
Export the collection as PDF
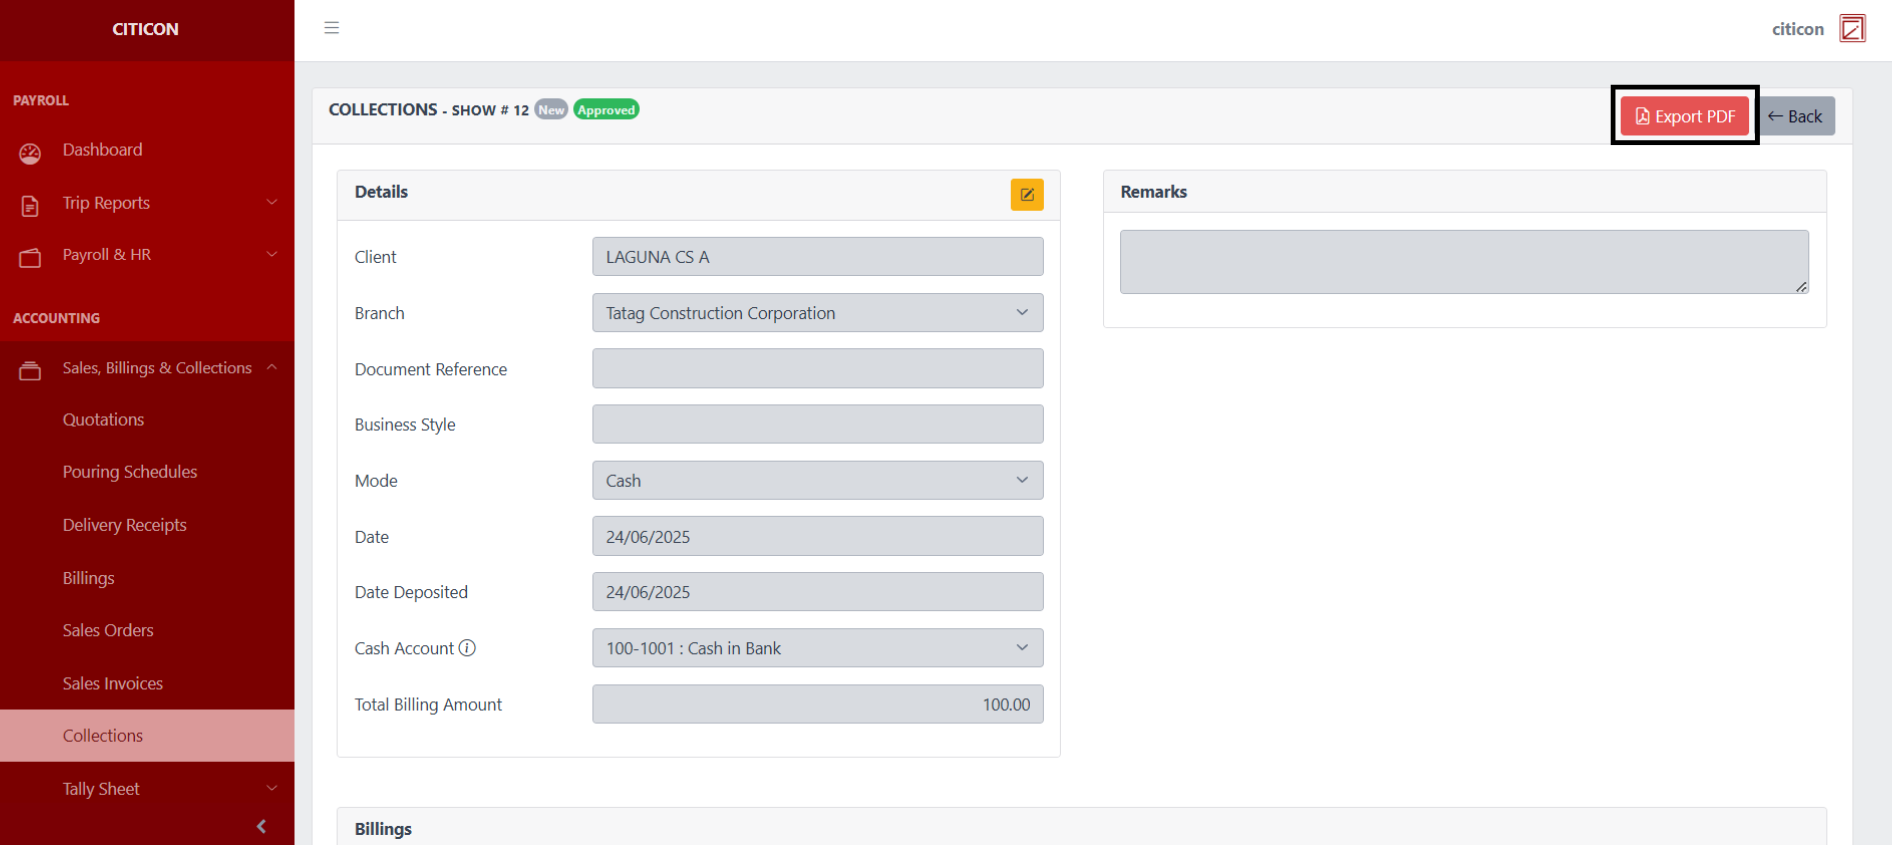[x=1684, y=116]
